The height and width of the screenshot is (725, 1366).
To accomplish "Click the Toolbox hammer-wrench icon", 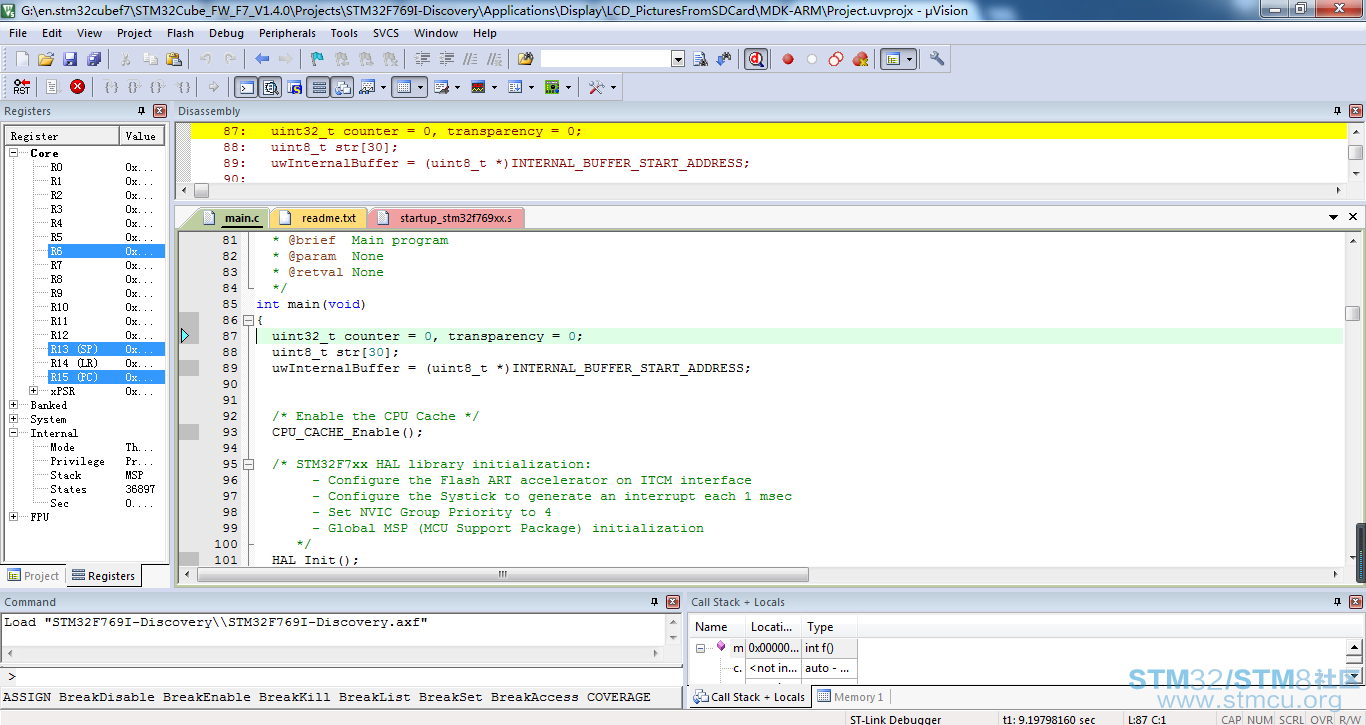I will pyautogui.click(x=596, y=87).
